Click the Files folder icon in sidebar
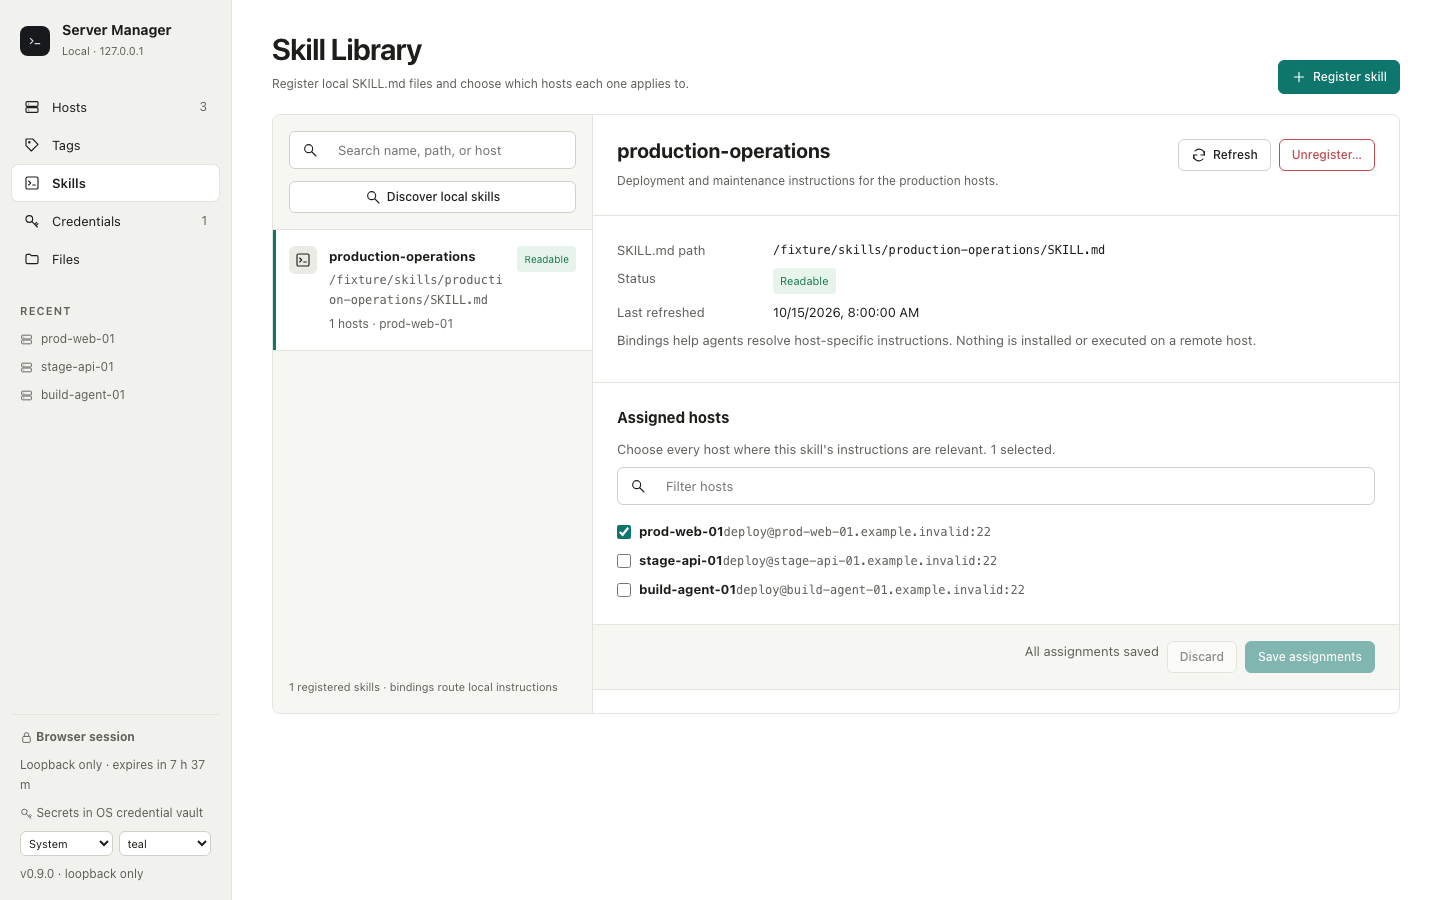This screenshot has width=1440, height=900. click(x=32, y=259)
